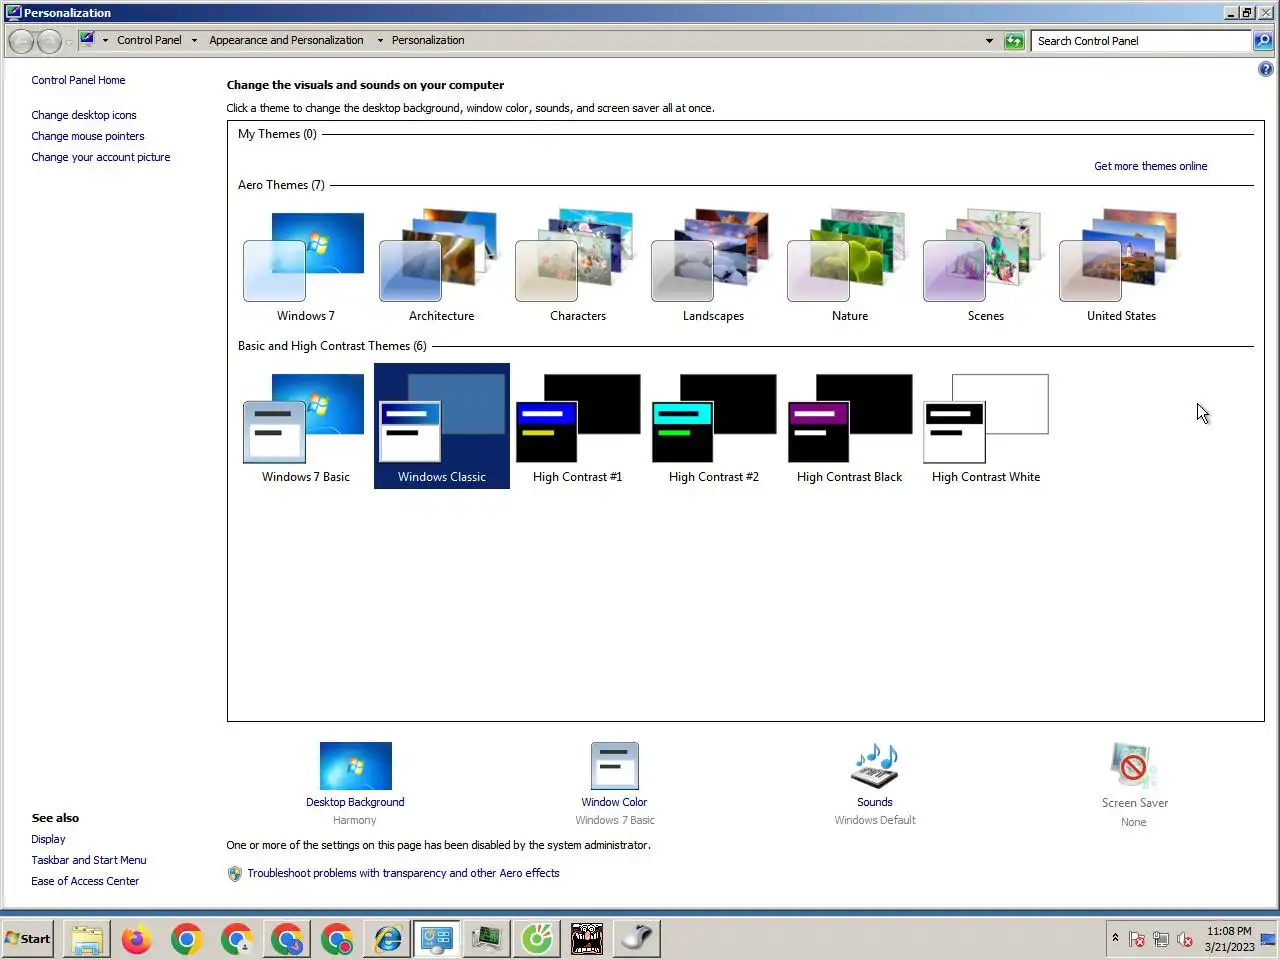Screen dimensions: 1280x960
Task: Open Firefox from the taskbar
Action: tap(137, 939)
